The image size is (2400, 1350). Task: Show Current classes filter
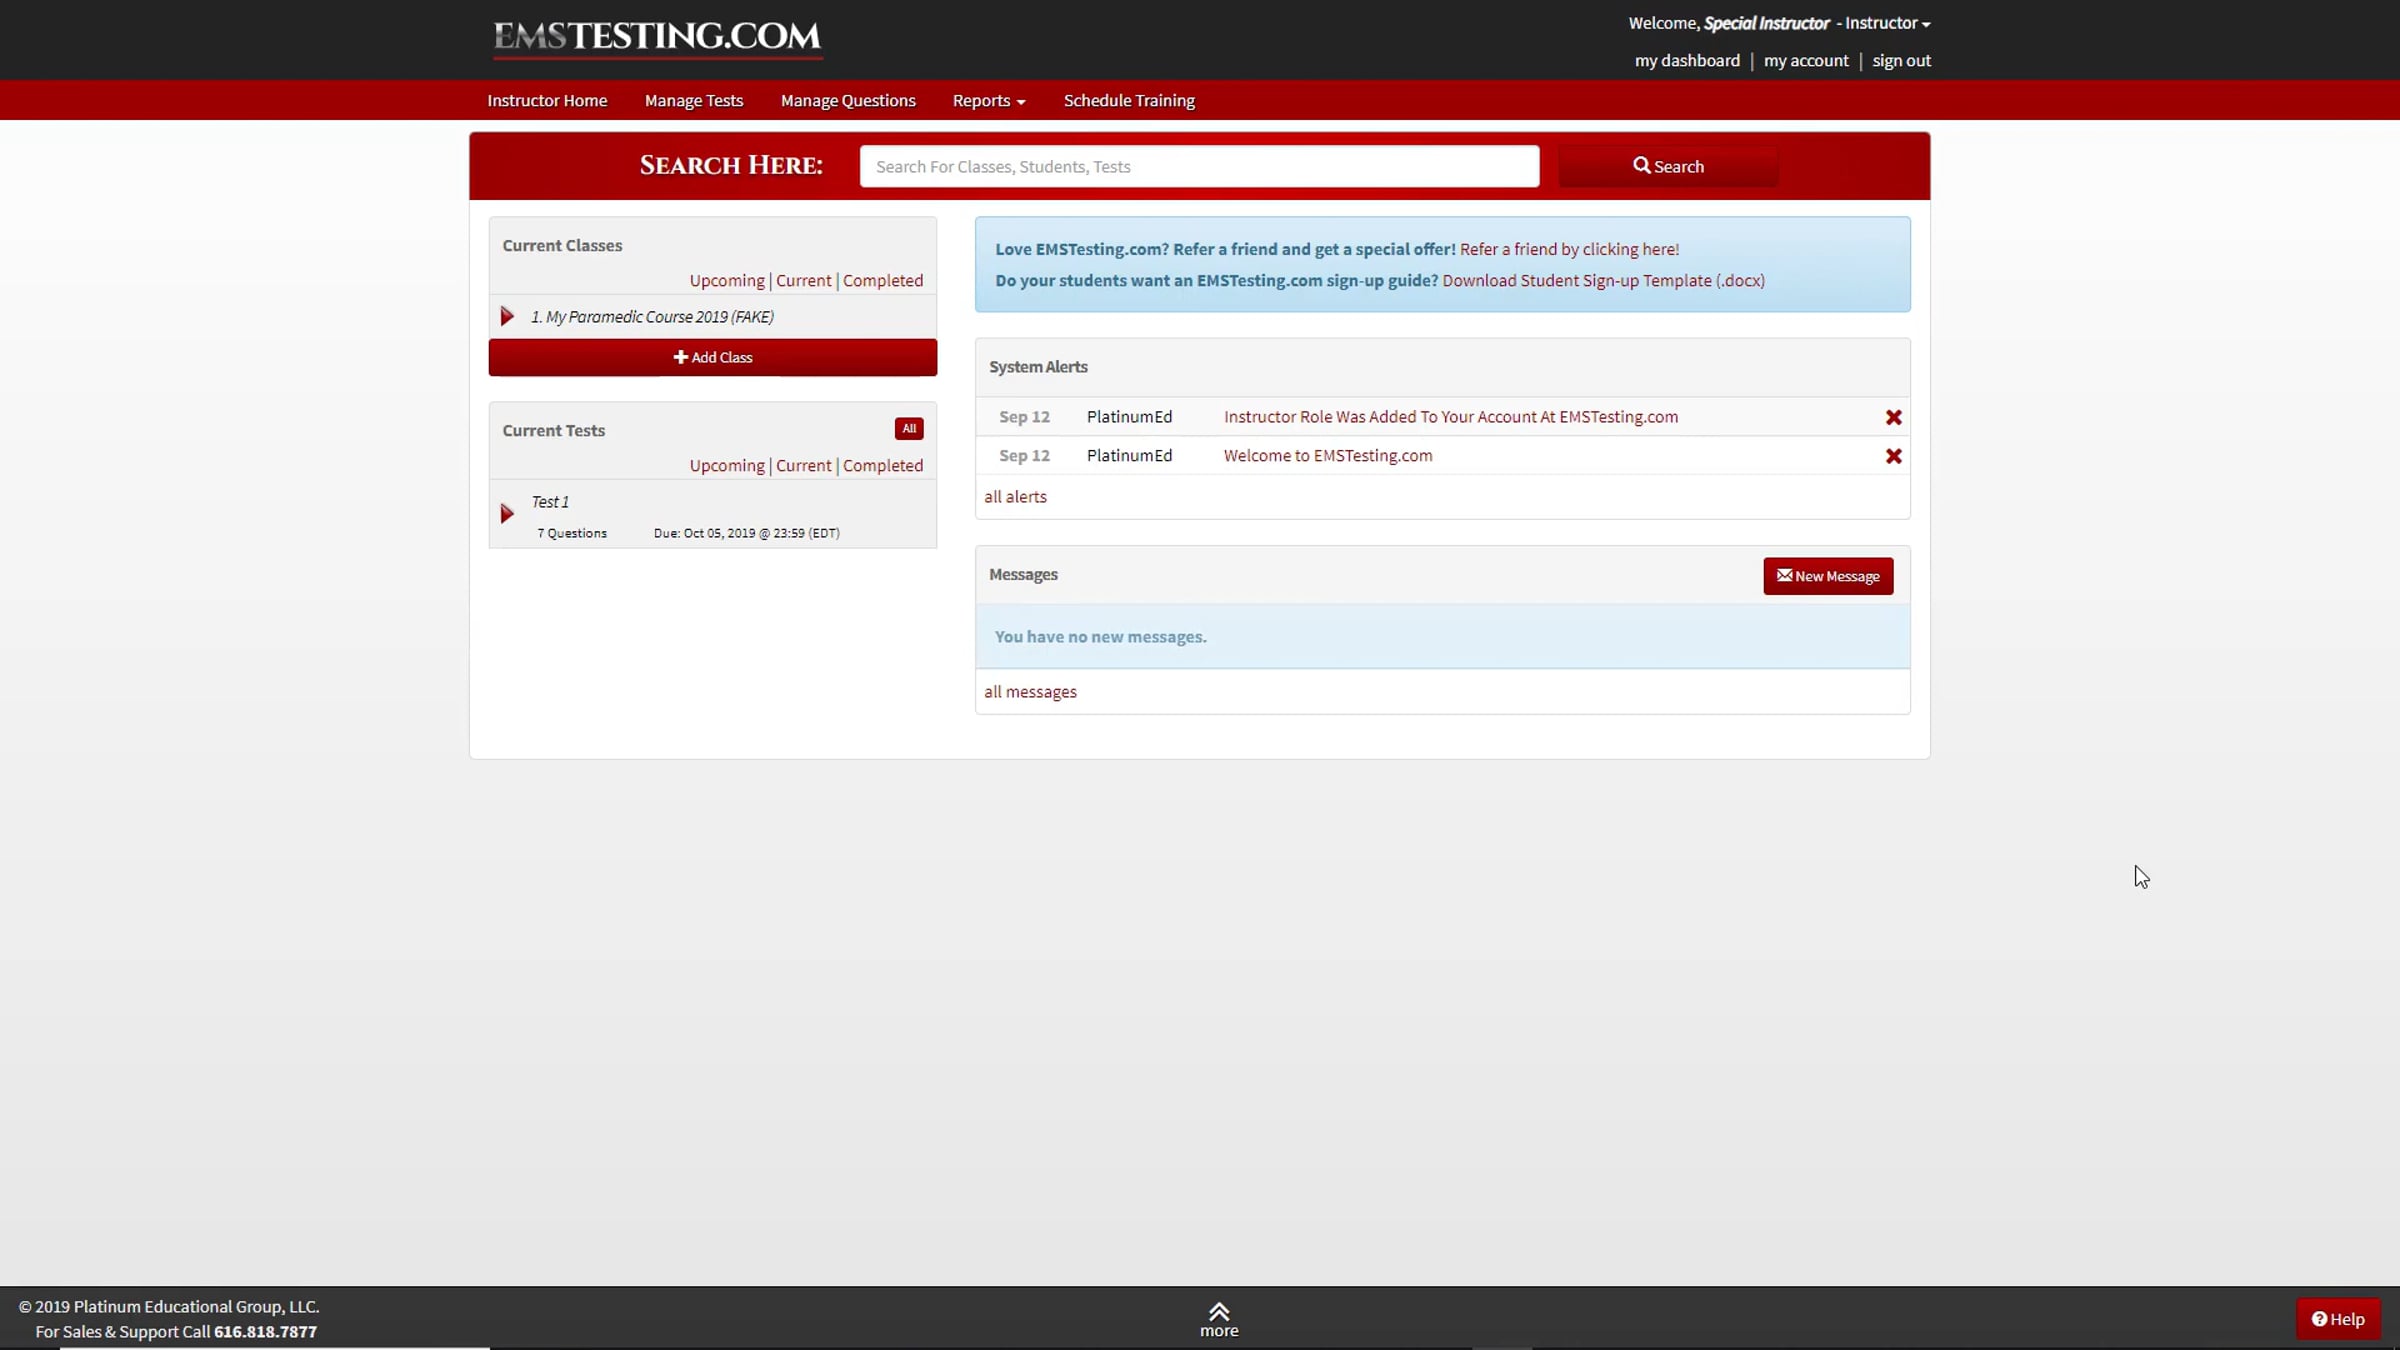803,281
